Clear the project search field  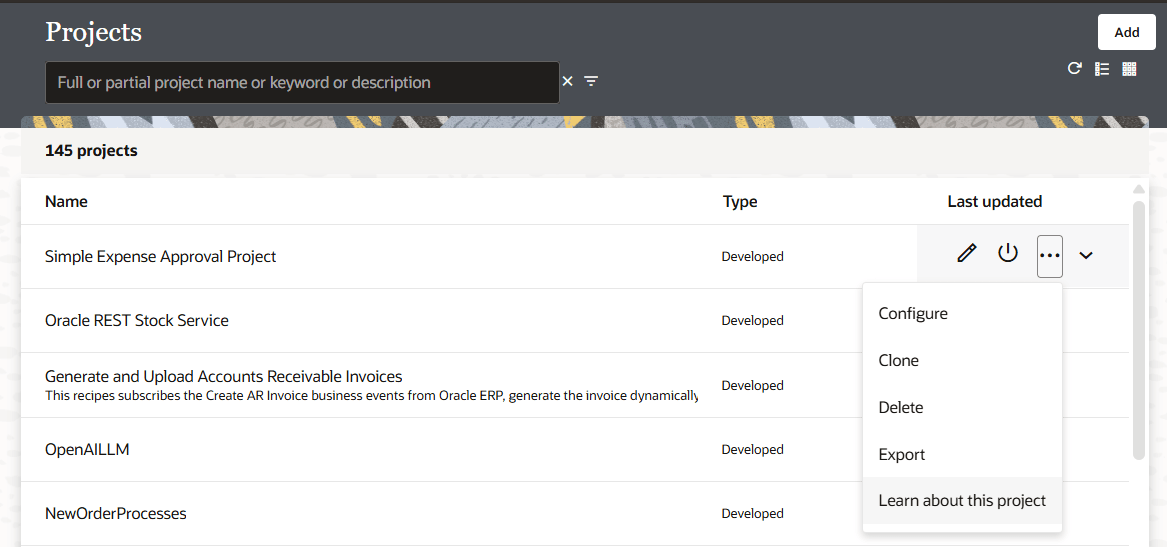567,81
